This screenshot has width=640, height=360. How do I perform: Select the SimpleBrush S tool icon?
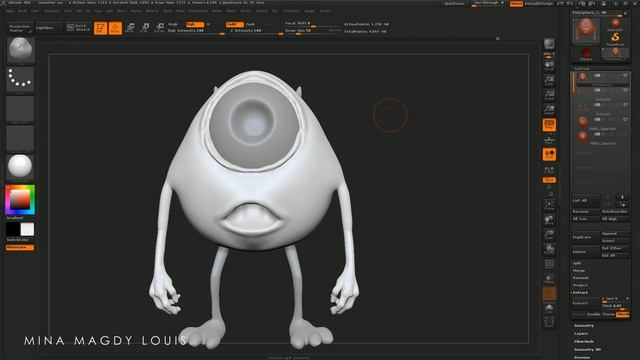coord(615,38)
